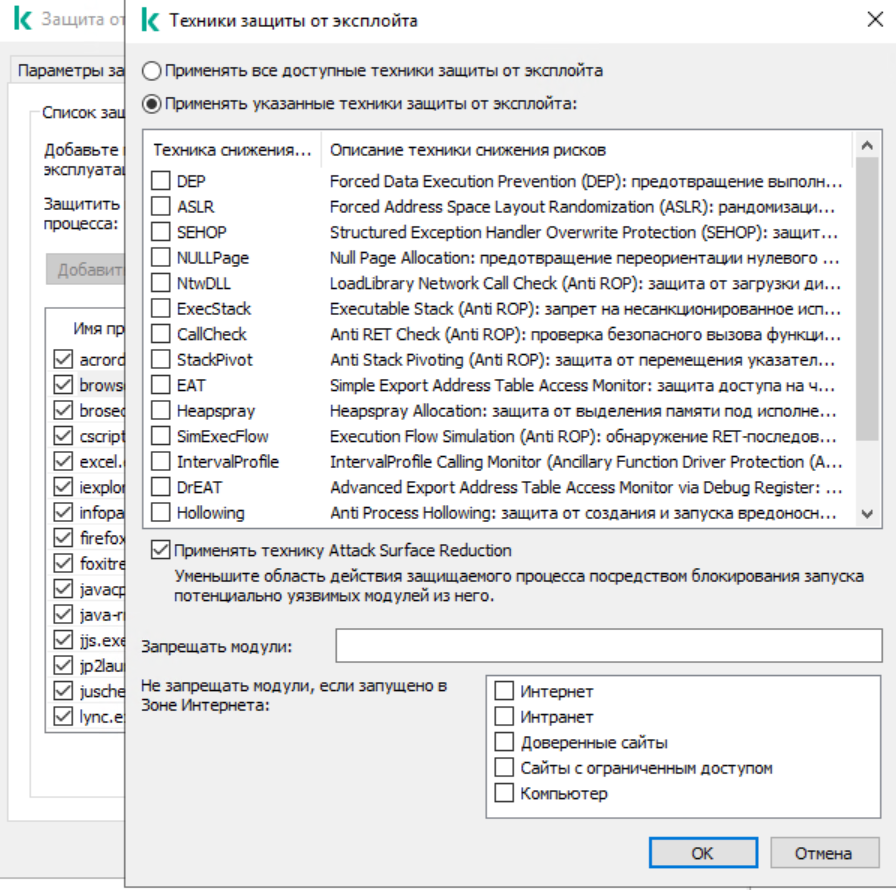Click 'Техника снижения...' column header
This screenshot has width=896, height=890.
pos(232,150)
